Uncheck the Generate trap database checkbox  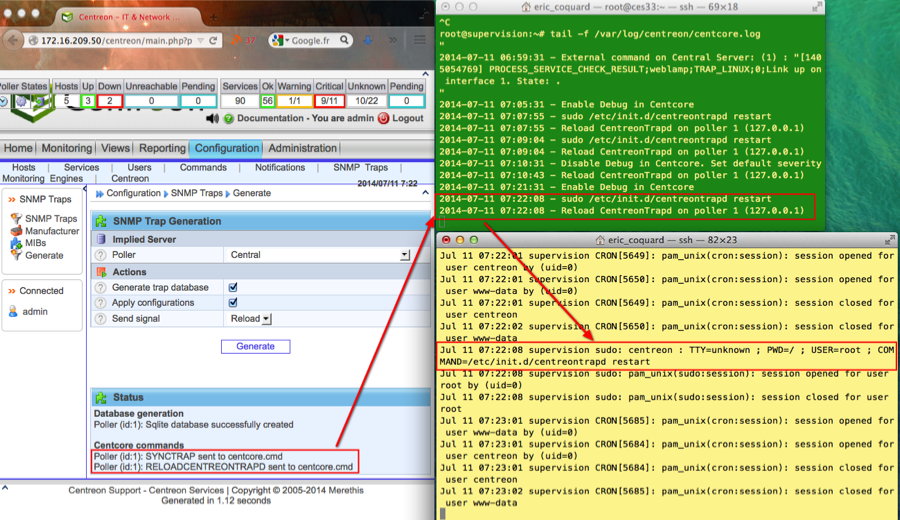coord(233,287)
